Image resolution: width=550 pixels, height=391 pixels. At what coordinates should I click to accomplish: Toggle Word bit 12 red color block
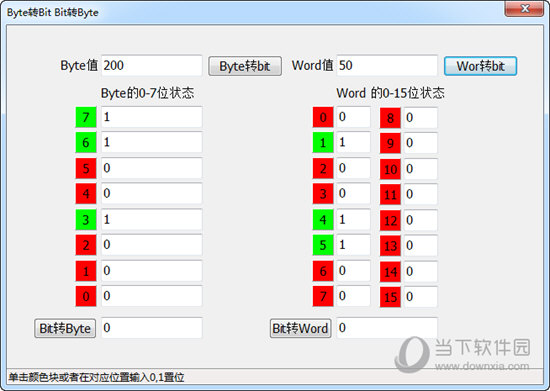point(390,220)
